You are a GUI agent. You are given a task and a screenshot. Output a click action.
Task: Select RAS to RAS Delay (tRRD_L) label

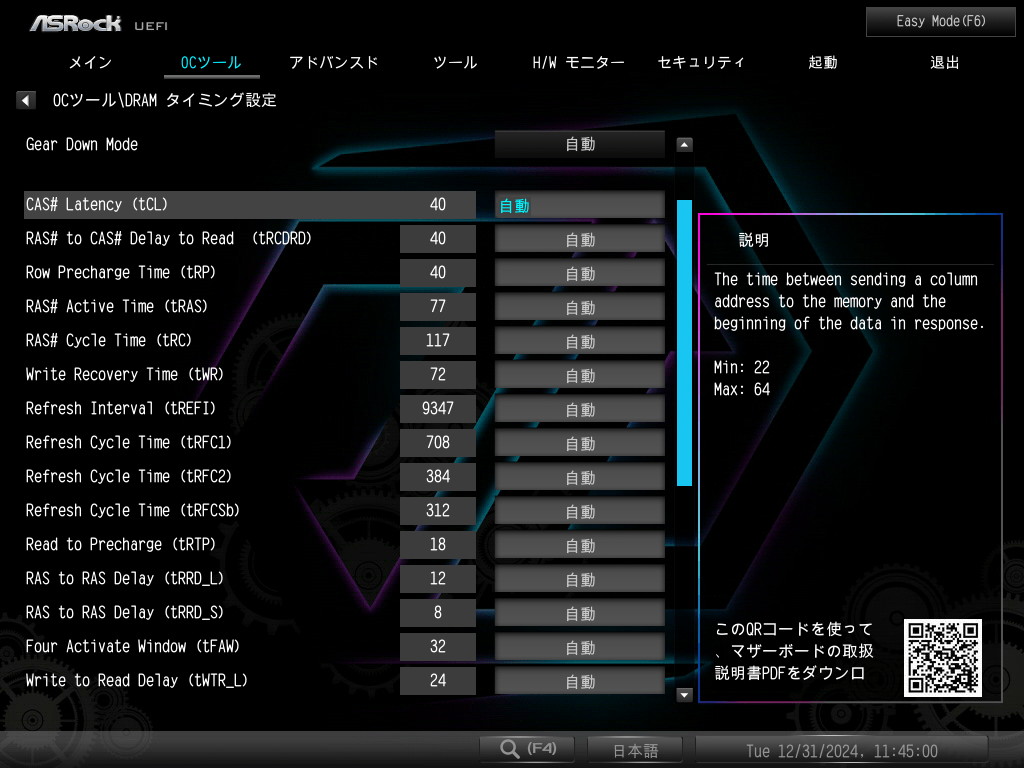point(125,578)
